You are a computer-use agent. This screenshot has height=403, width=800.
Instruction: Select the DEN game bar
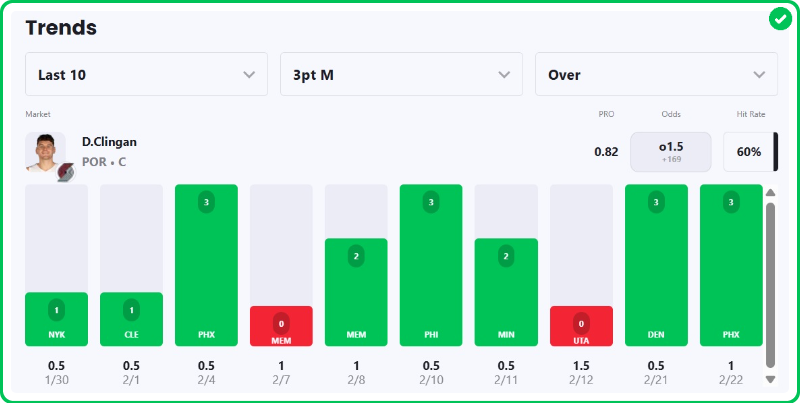coord(656,265)
